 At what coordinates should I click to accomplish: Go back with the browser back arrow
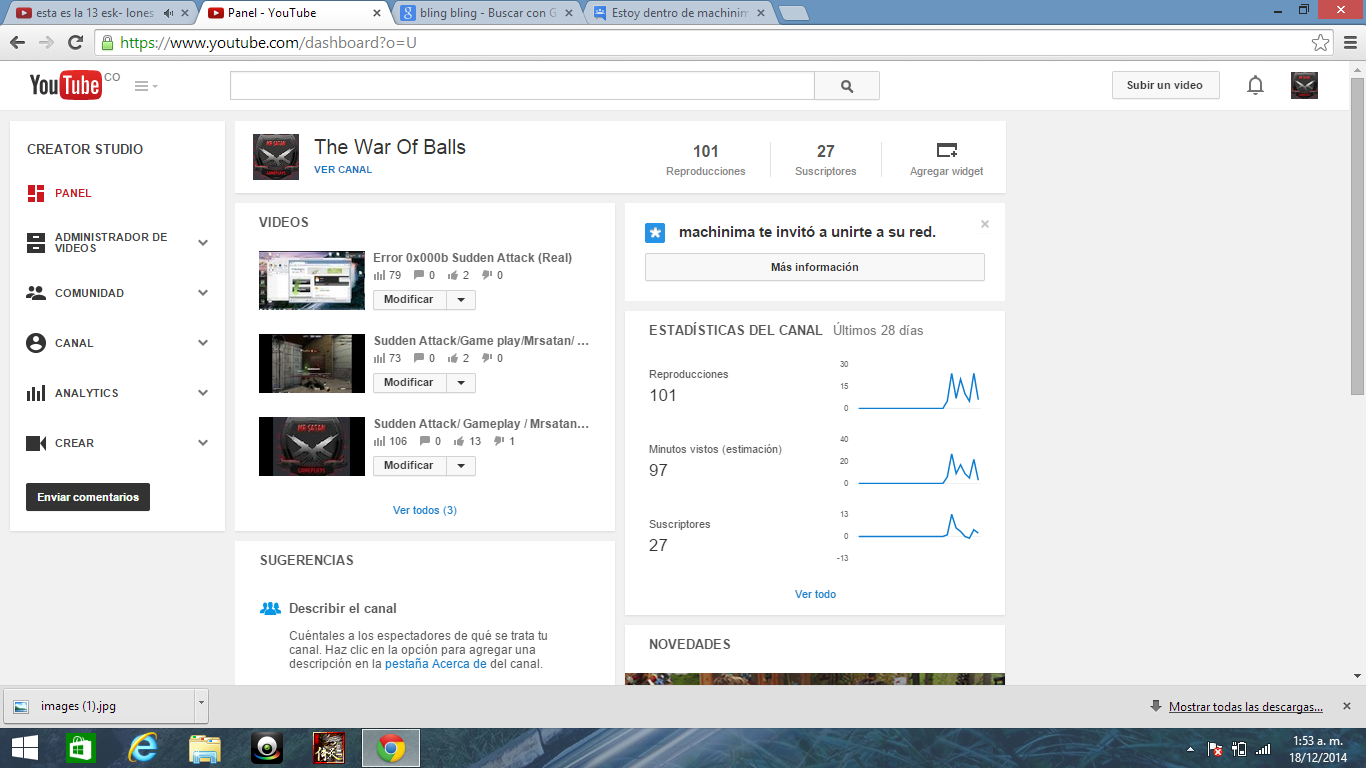tap(16, 43)
